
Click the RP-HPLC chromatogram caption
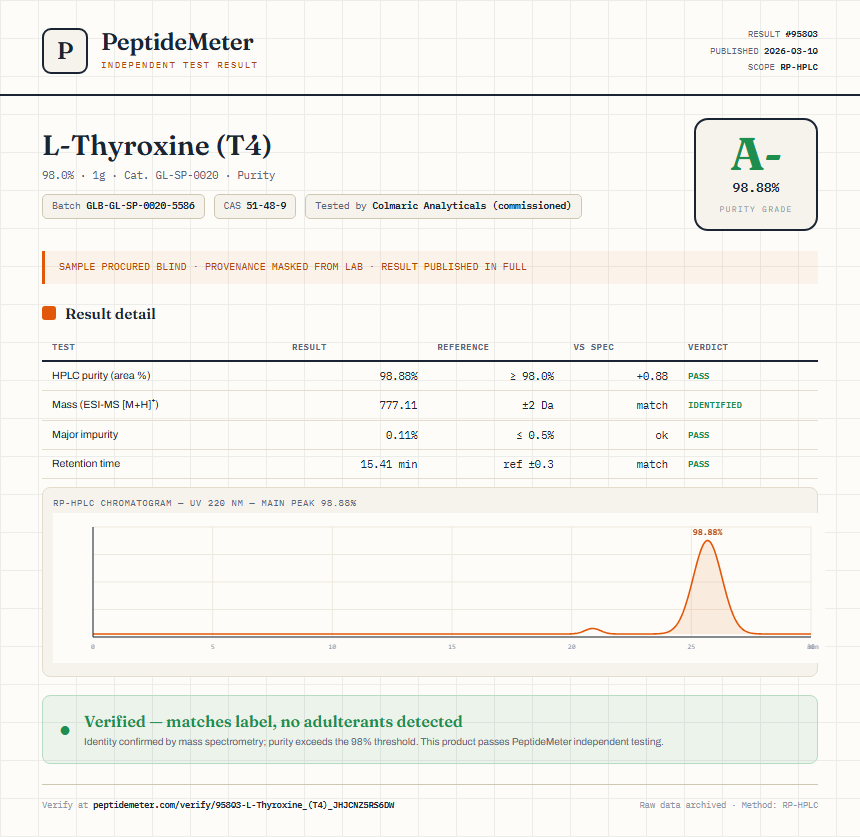(x=205, y=503)
